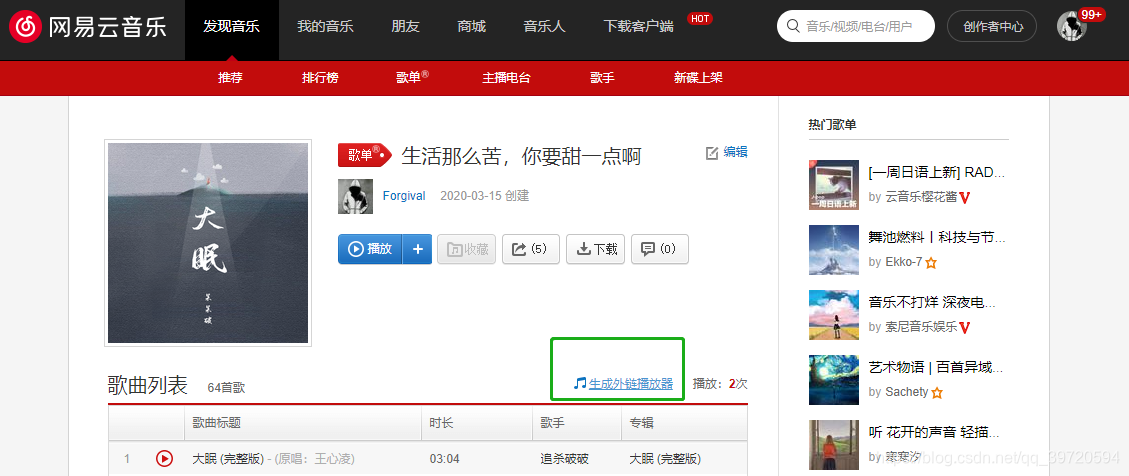Play the playlist with 播放 button
1129x476 pixels.
370,249
